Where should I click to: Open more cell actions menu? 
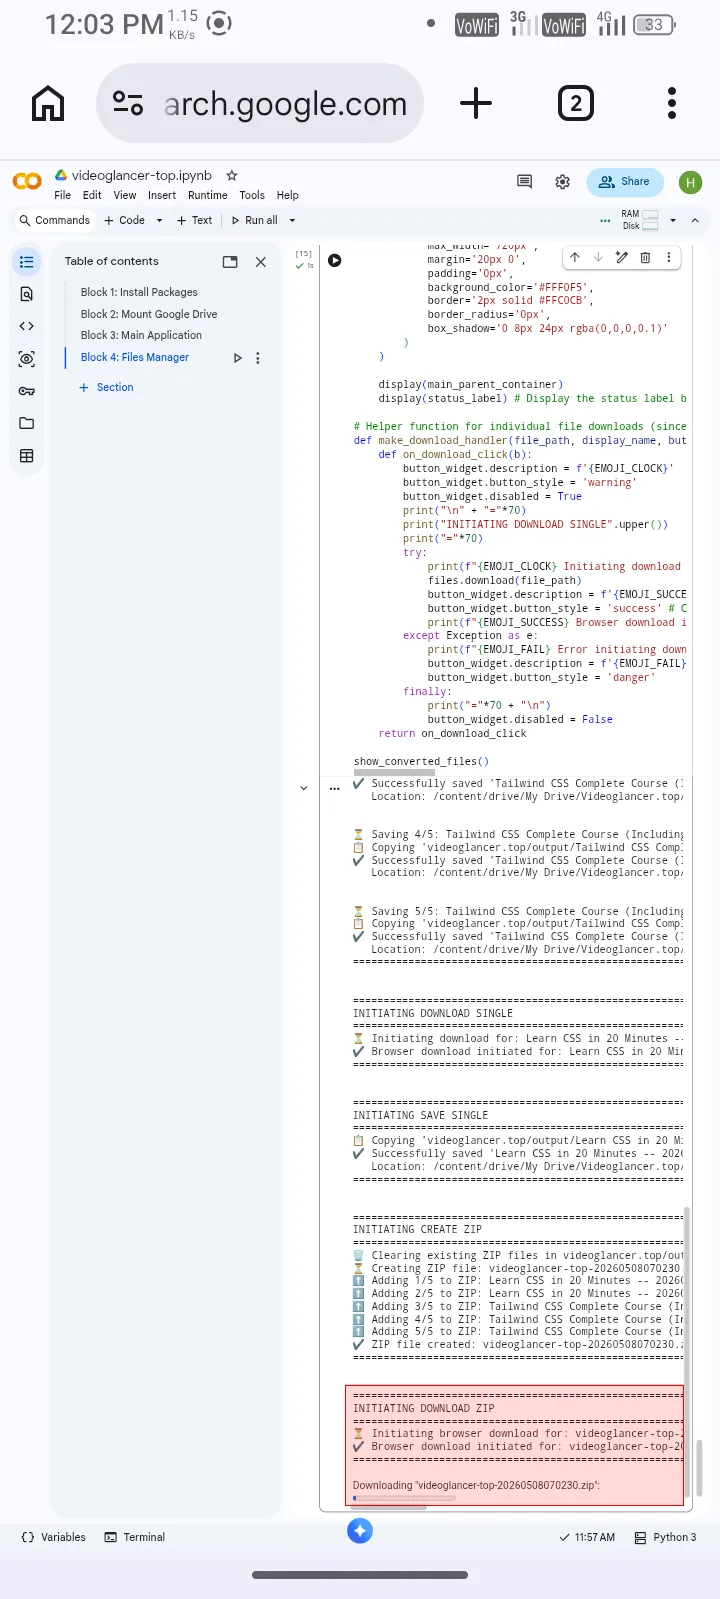tap(668, 258)
